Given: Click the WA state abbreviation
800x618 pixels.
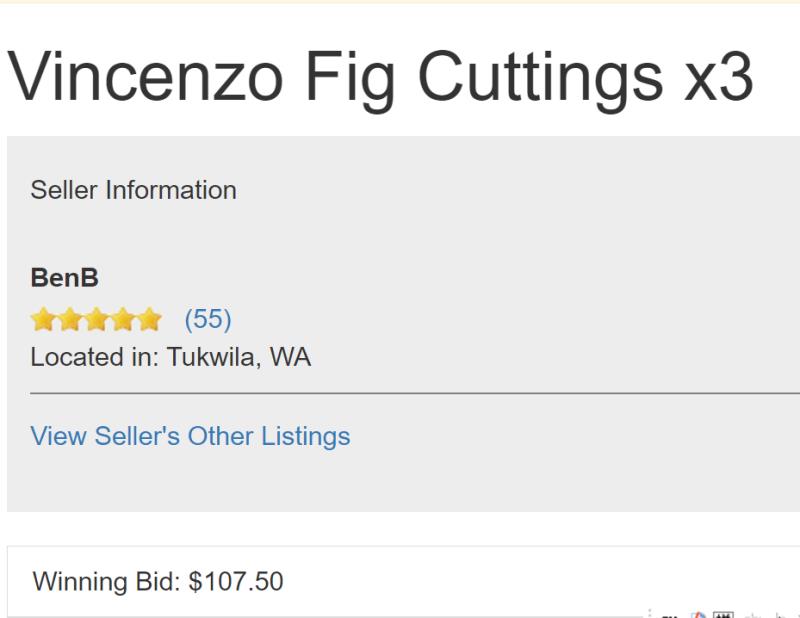Looking at the screenshot, I should click(290, 357).
